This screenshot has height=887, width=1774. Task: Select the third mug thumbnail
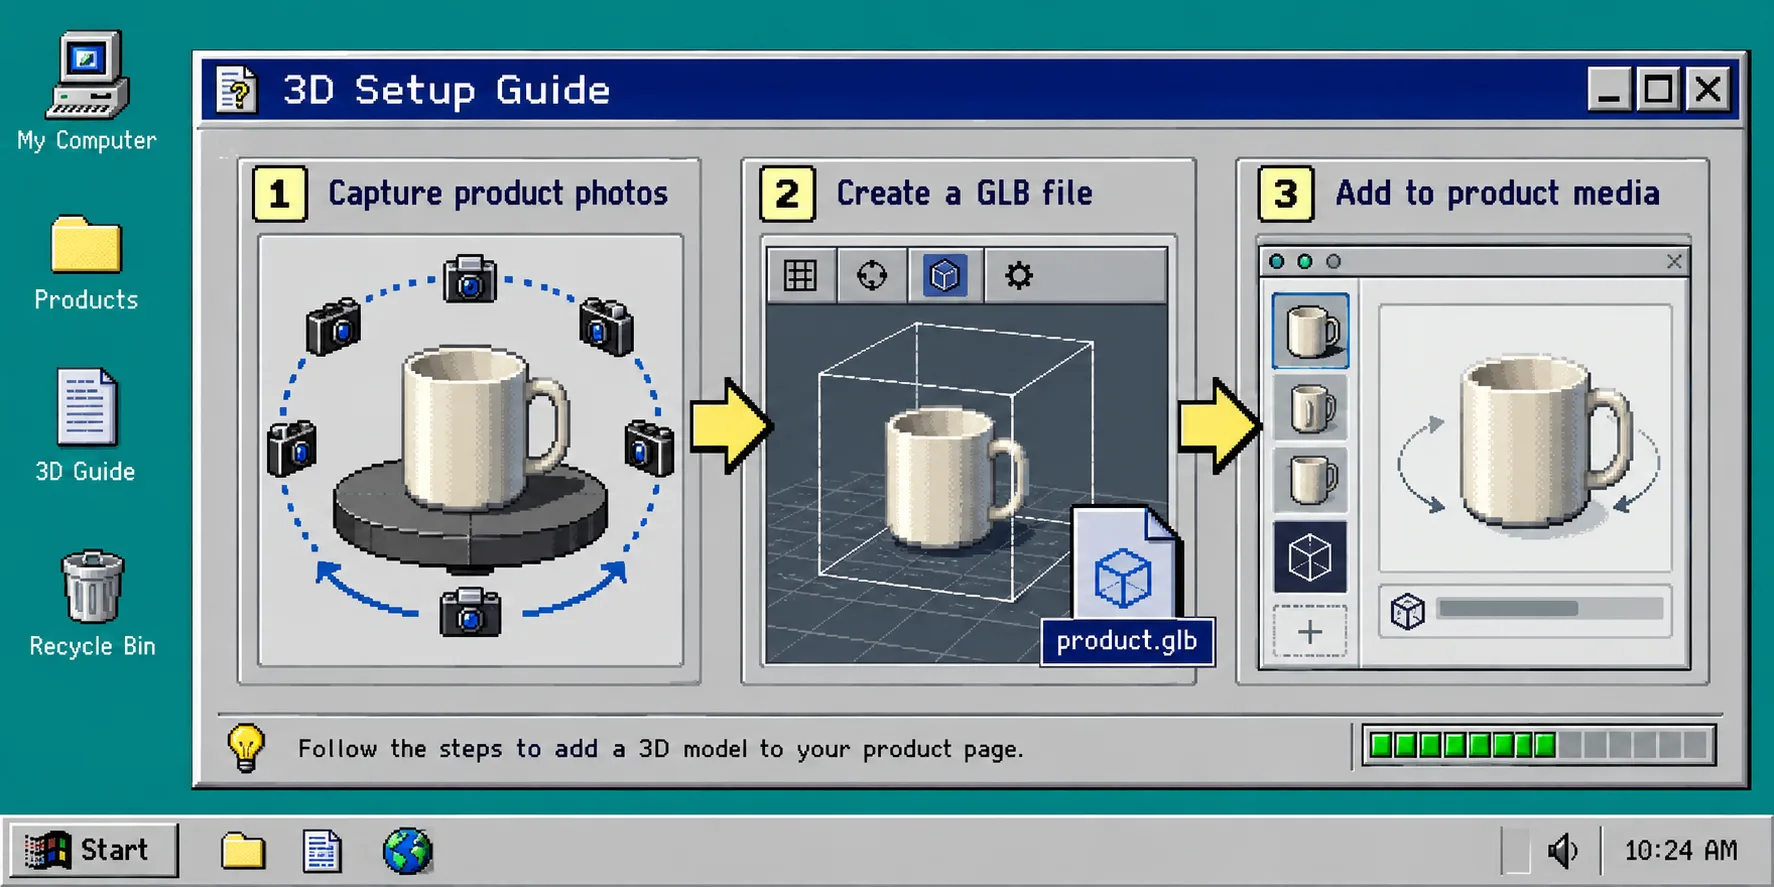[1310, 479]
